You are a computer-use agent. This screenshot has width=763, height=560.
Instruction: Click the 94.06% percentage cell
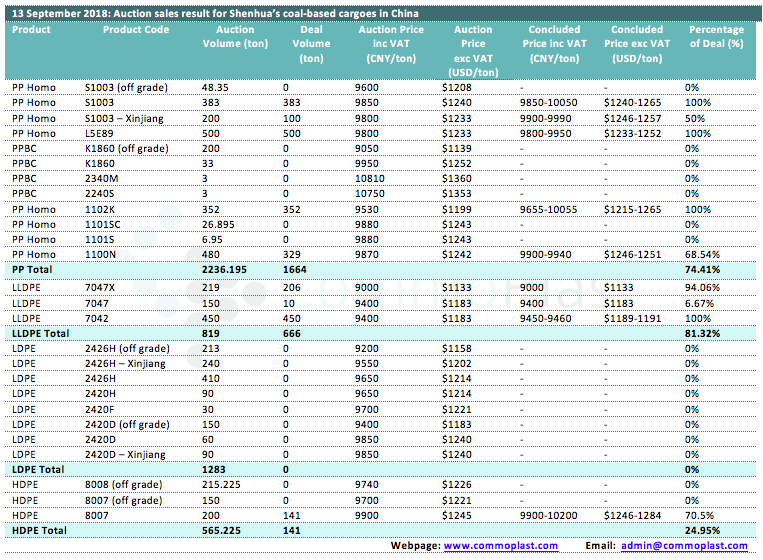(703, 286)
